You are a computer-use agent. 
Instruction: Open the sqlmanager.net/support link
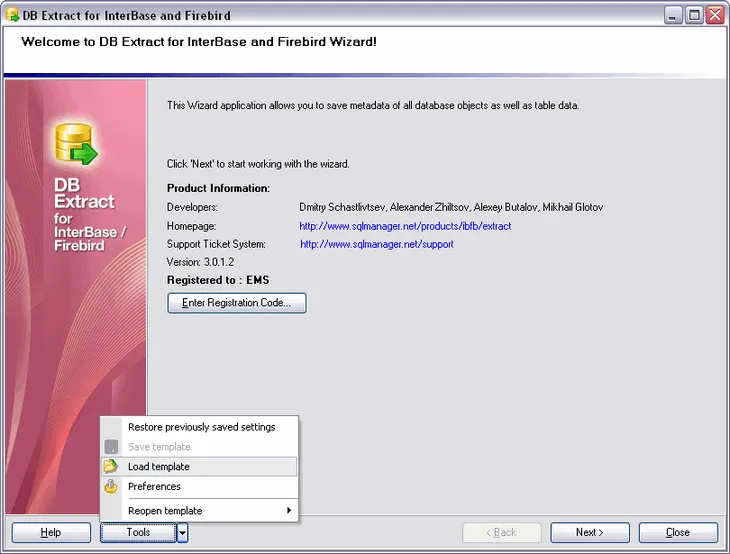pyautogui.click(x=377, y=244)
